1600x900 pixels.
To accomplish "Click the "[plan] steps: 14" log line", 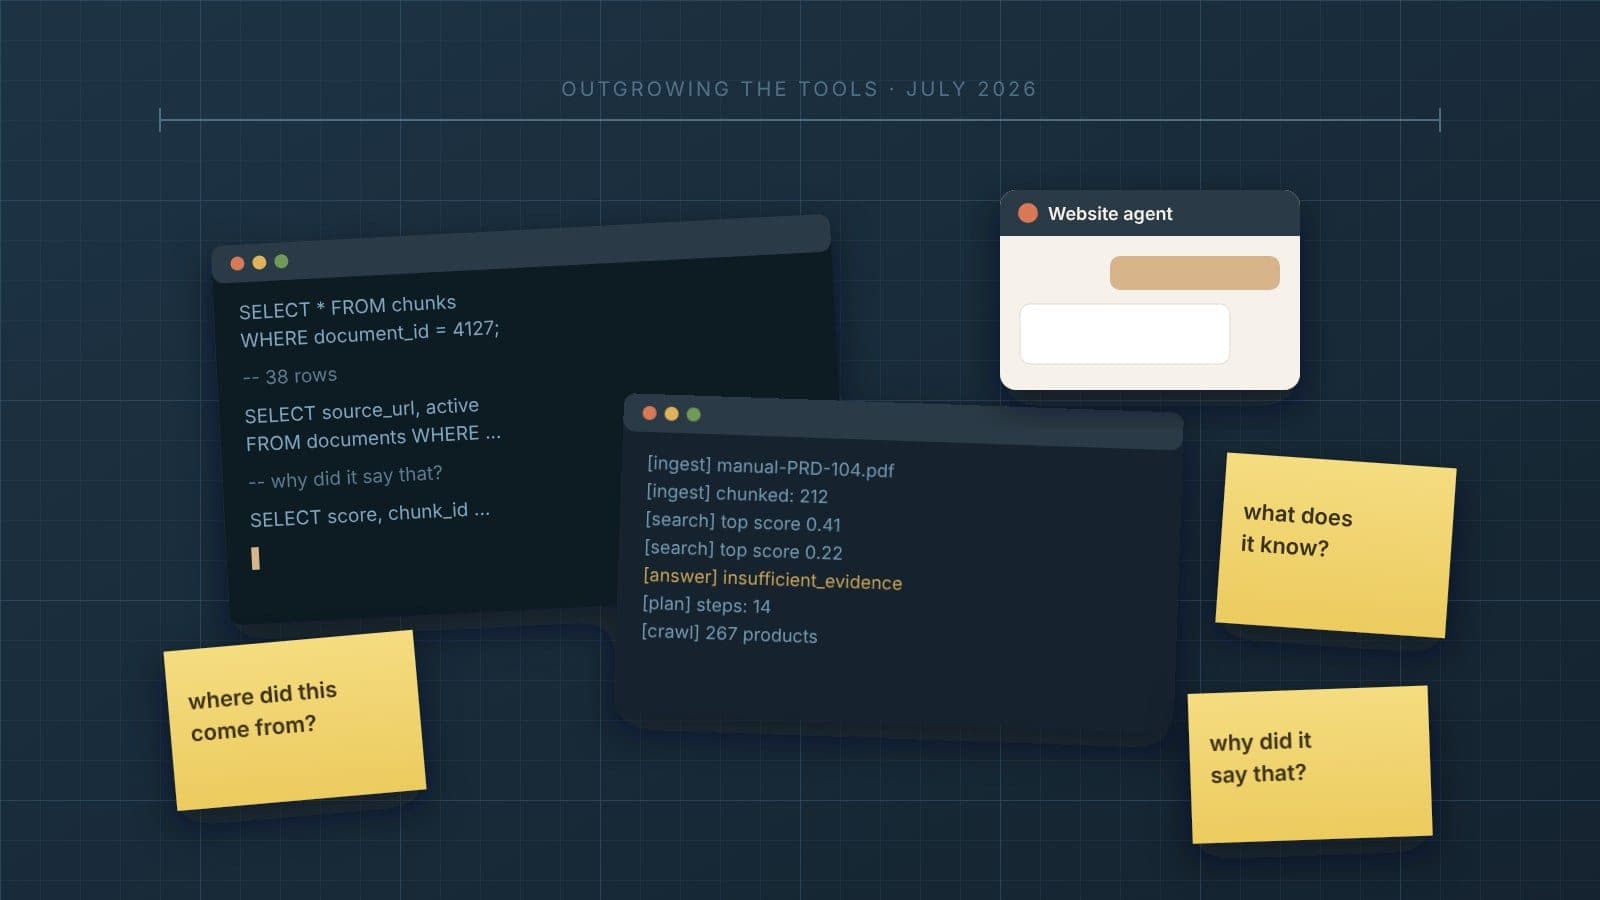I will coord(706,605).
